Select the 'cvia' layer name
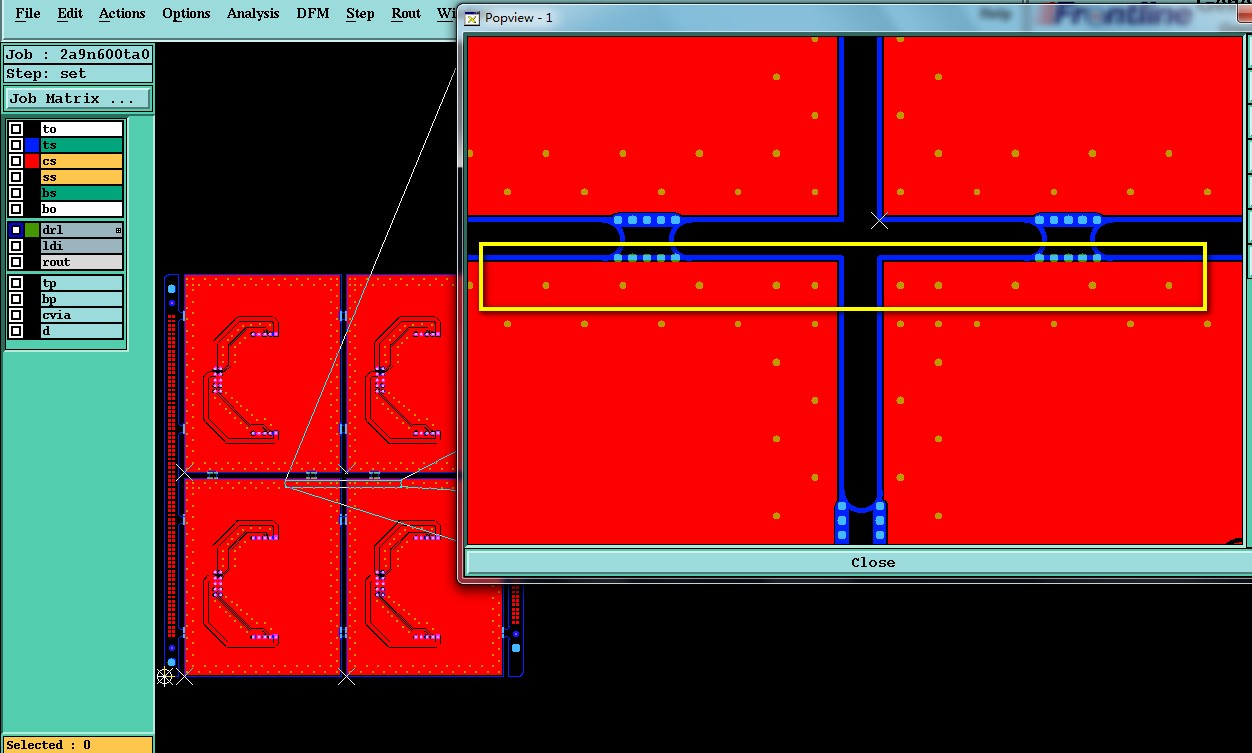 81,315
